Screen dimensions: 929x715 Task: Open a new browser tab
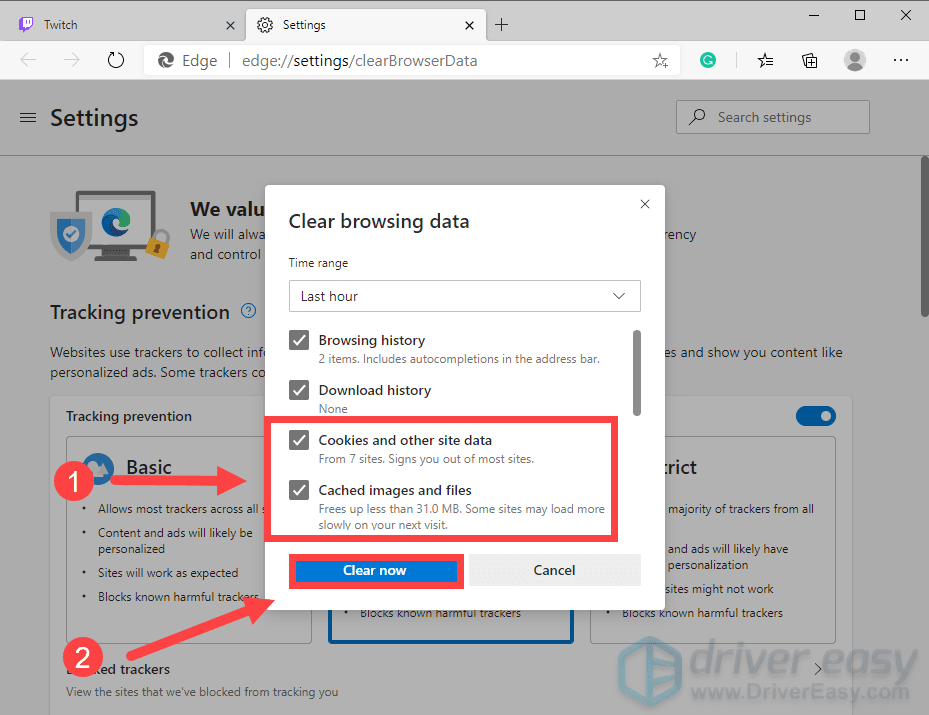(501, 25)
